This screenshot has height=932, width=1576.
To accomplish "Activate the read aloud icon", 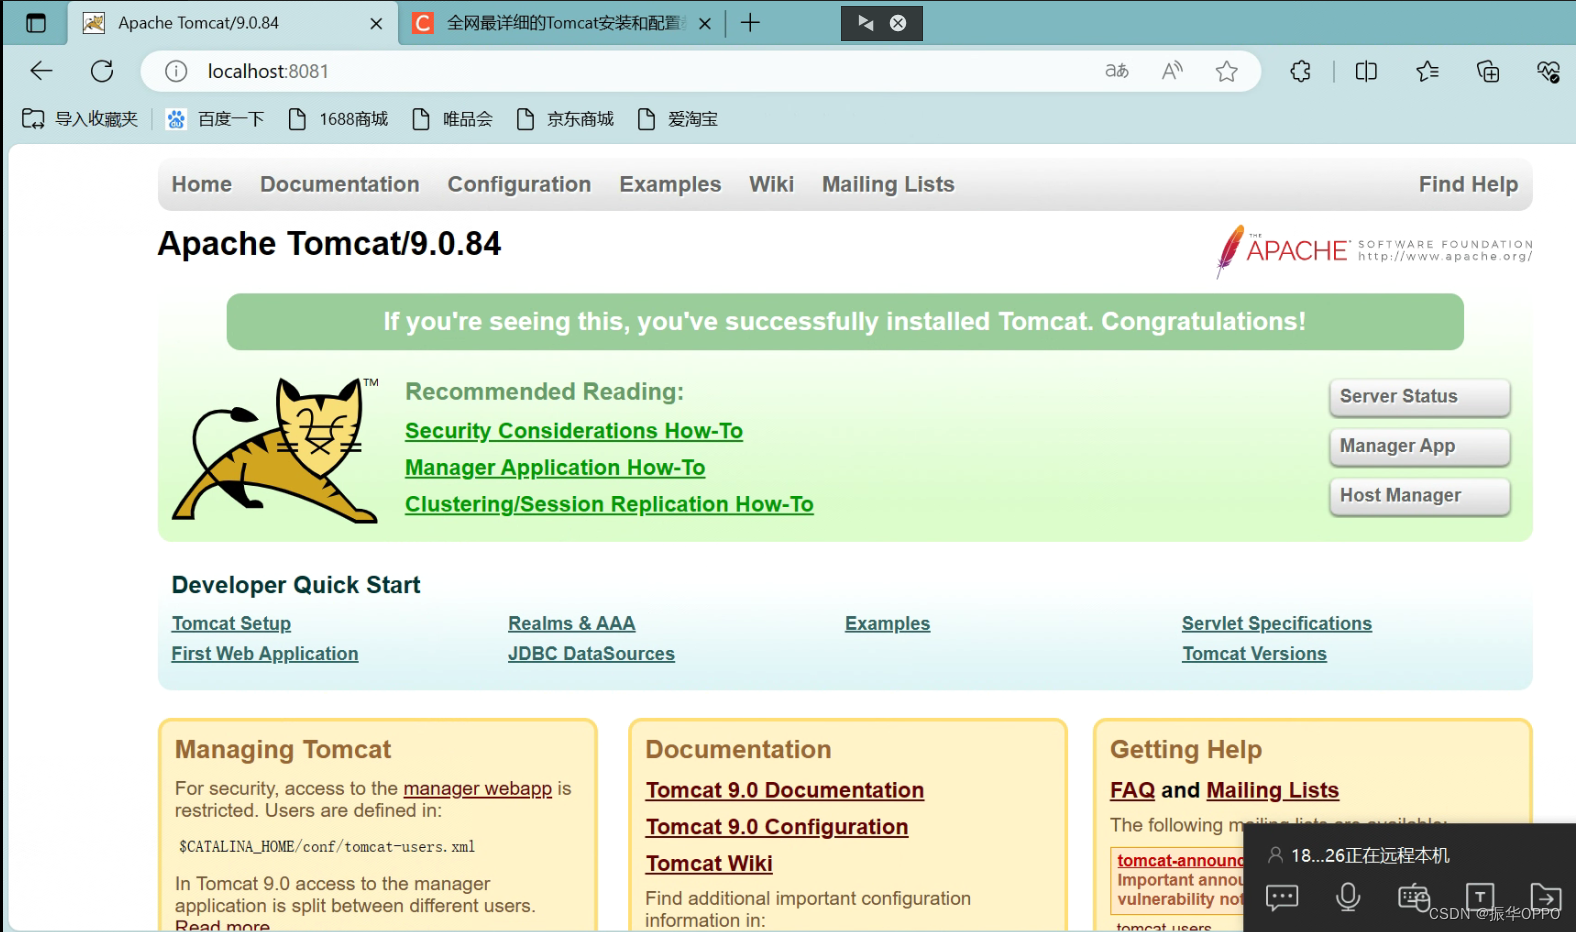I will point(1172,71).
